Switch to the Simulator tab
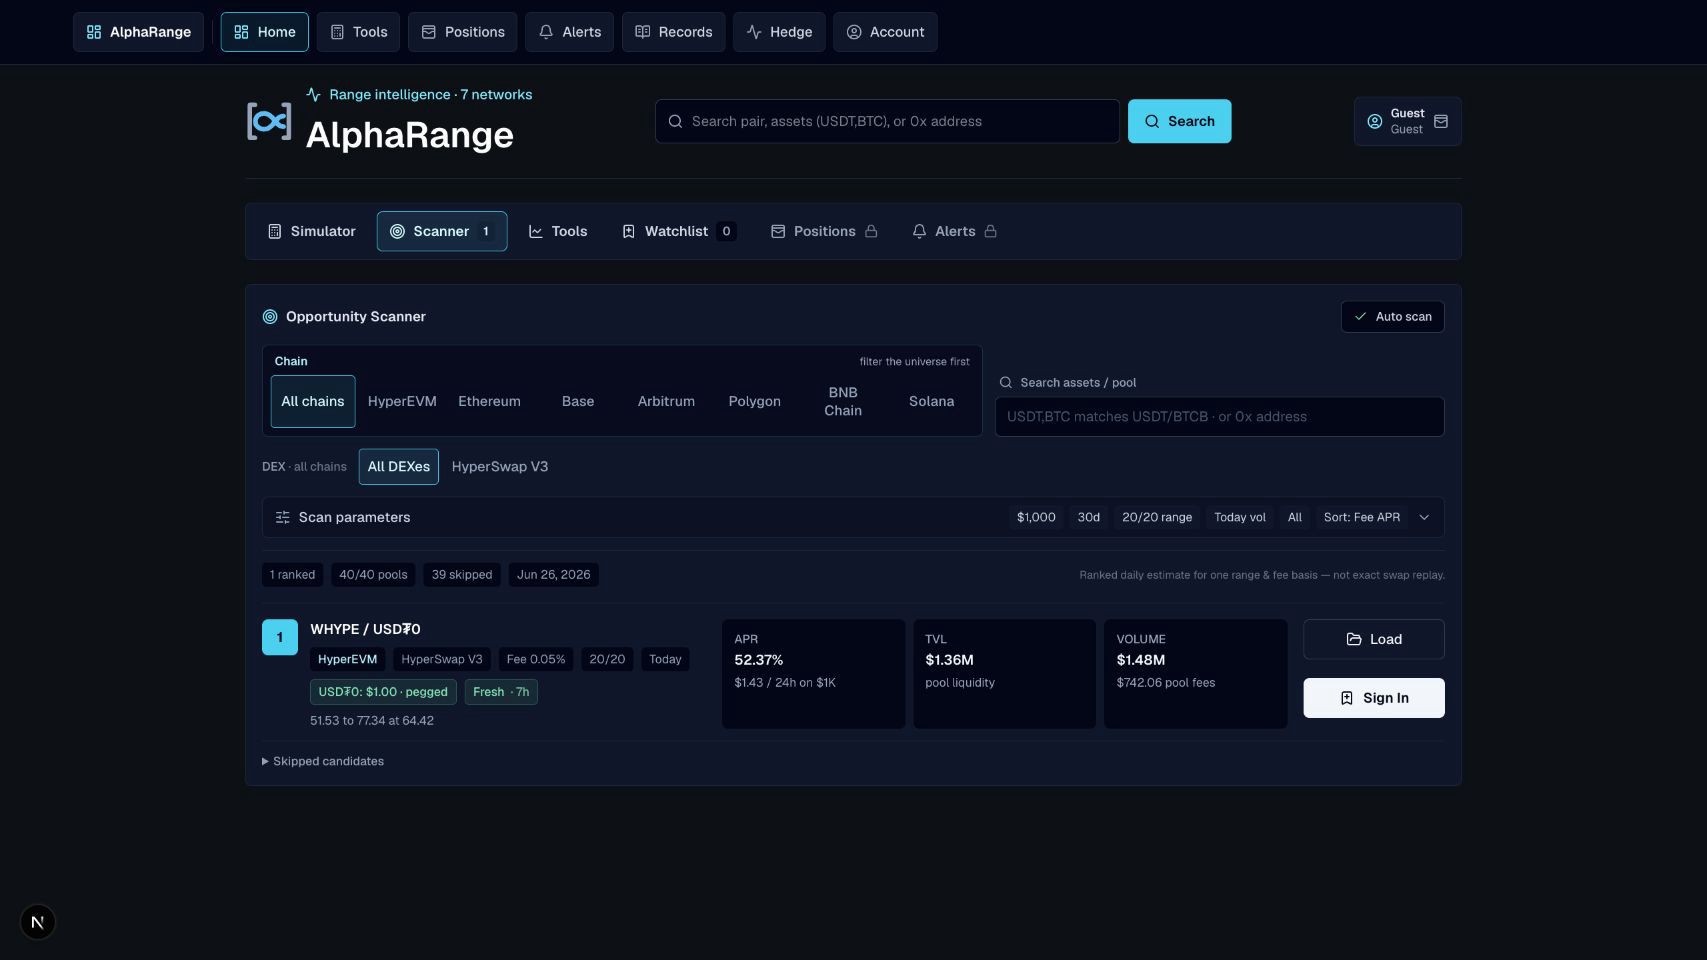The height and width of the screenshot is (960, 1707). pos(312,231)
